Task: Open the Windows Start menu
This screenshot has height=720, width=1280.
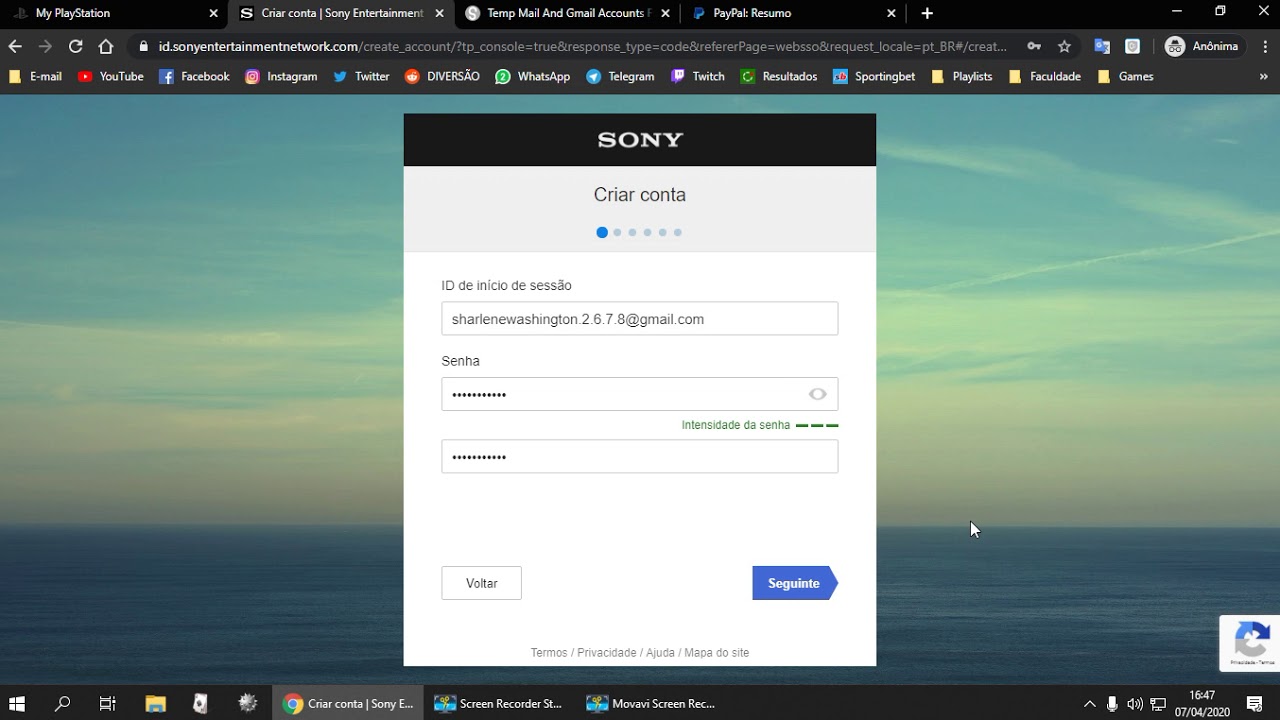Action: [17, 704]
